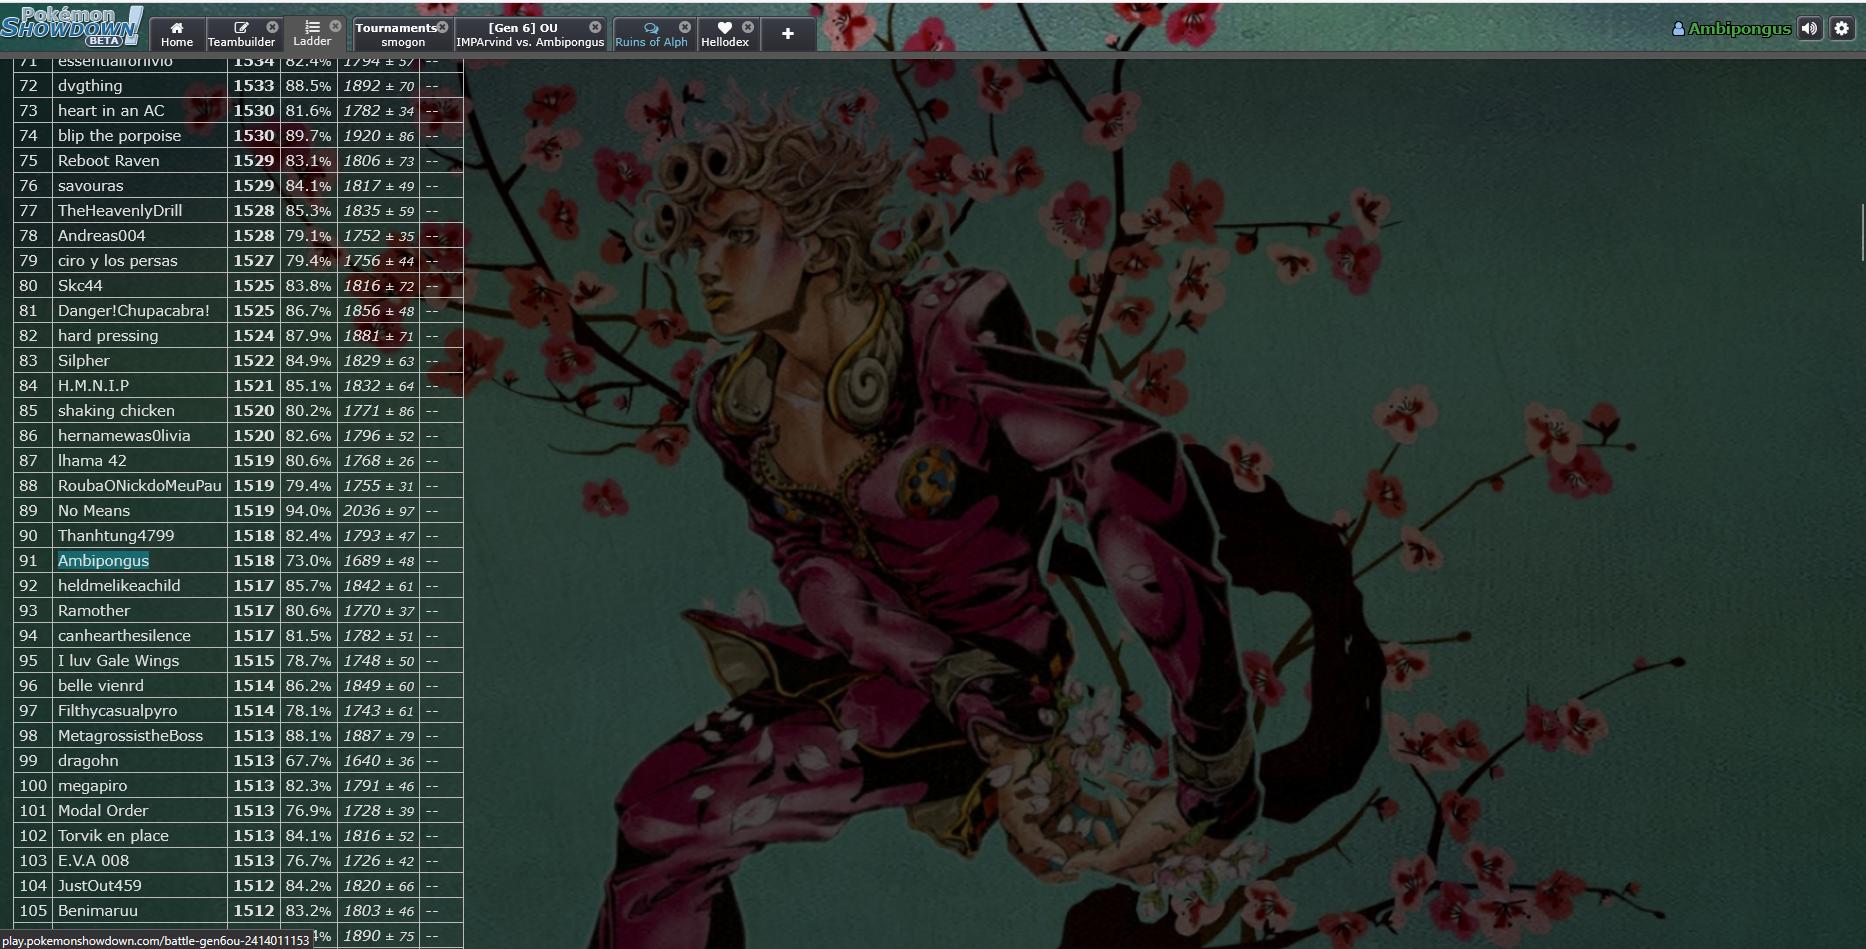Select player dragohn
Screen dimensions: 1866x949
(88, 761)
